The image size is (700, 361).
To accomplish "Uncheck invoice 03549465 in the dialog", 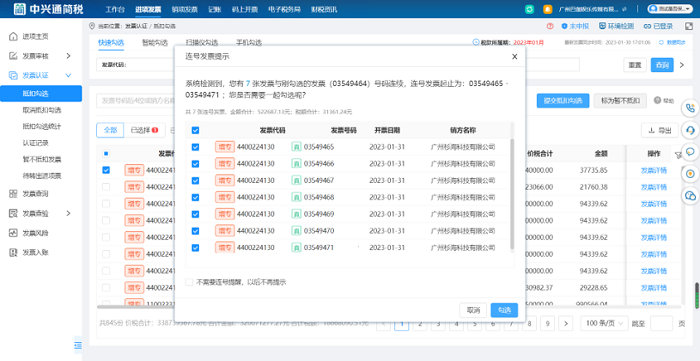I will [x=195, y=147].
